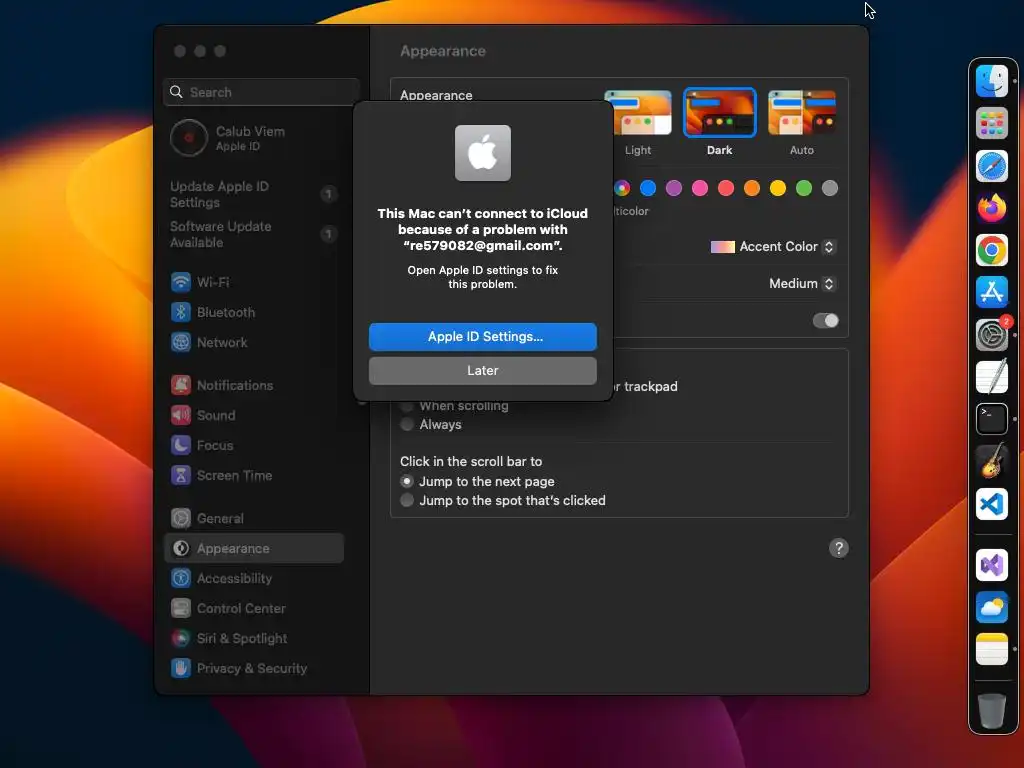Click the Search field in sidebar

coord(261,92)
